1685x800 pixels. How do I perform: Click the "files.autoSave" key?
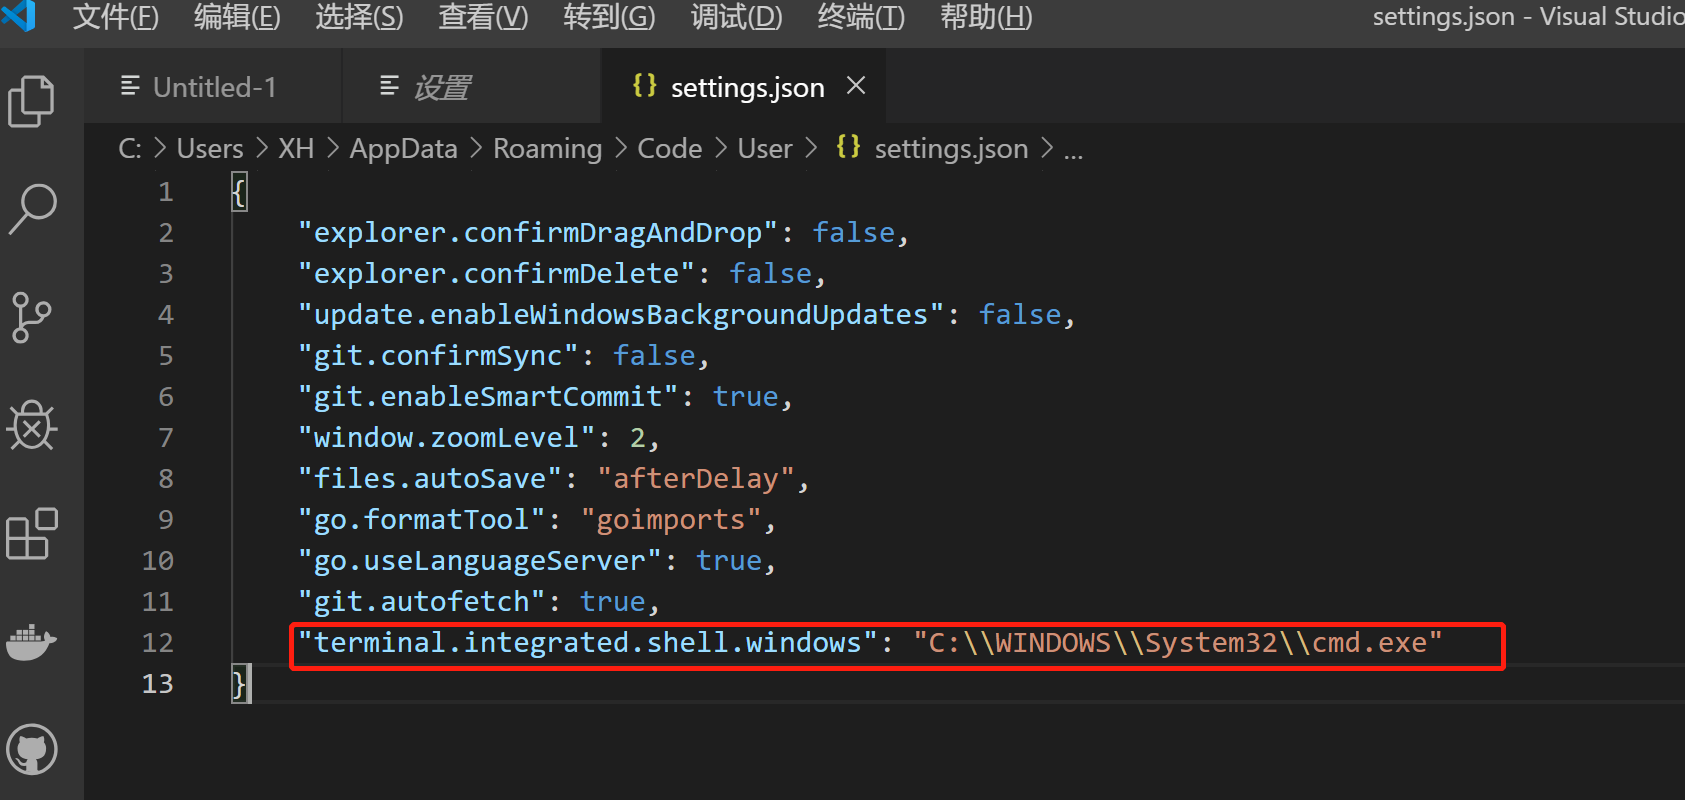tap(430, 478)
